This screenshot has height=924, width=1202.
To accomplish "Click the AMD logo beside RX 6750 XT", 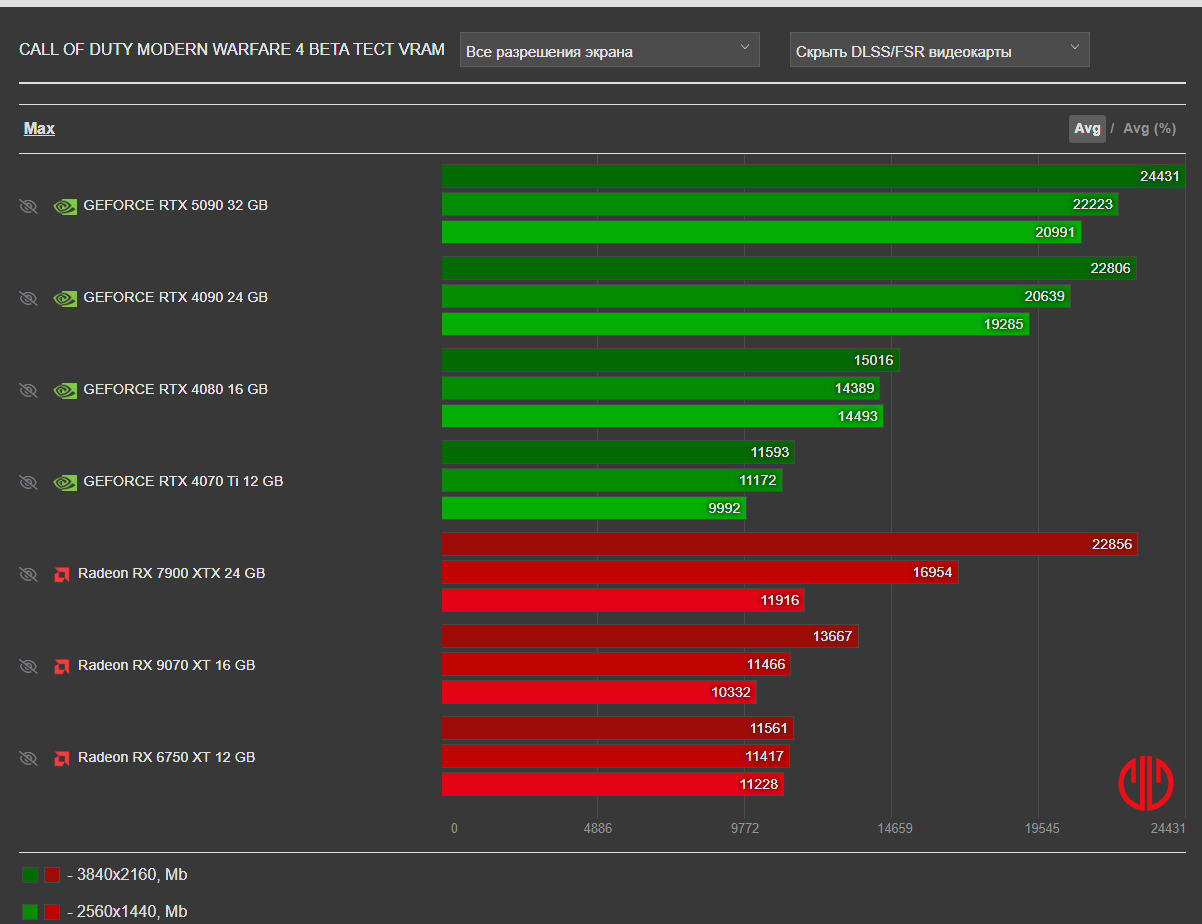I will pos(61,758).
